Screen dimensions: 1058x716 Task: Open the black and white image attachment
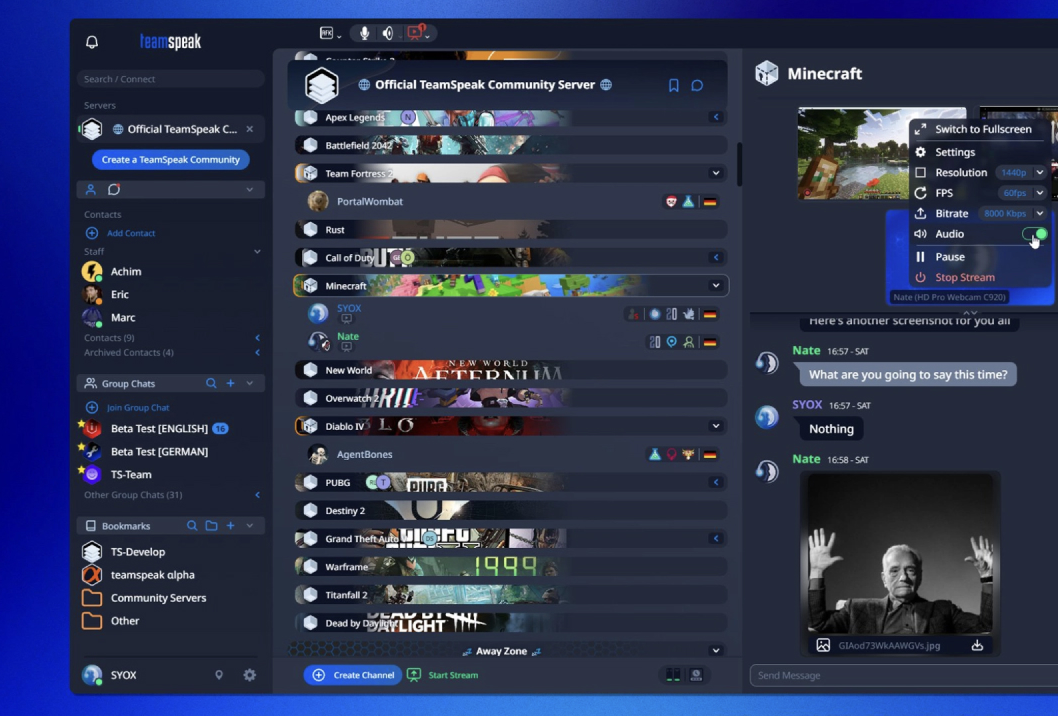pyautogui.click(x=900, y=553)
